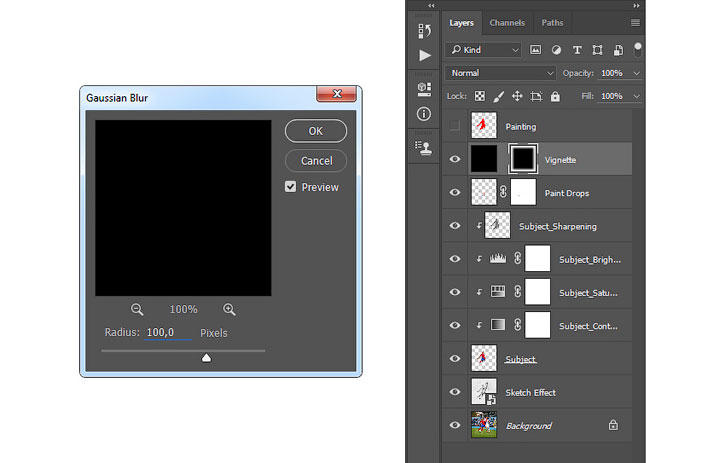Lock position move icon
The width and height of the screenshot is (725, 463).
(x=517, y=96)
